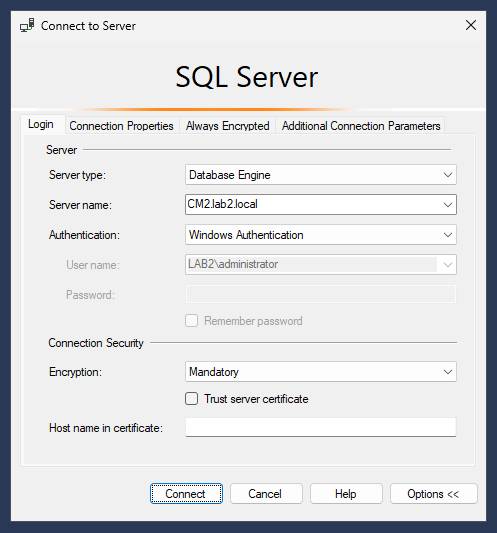Expand the Server name dropdown arrow

coord(447,205)
